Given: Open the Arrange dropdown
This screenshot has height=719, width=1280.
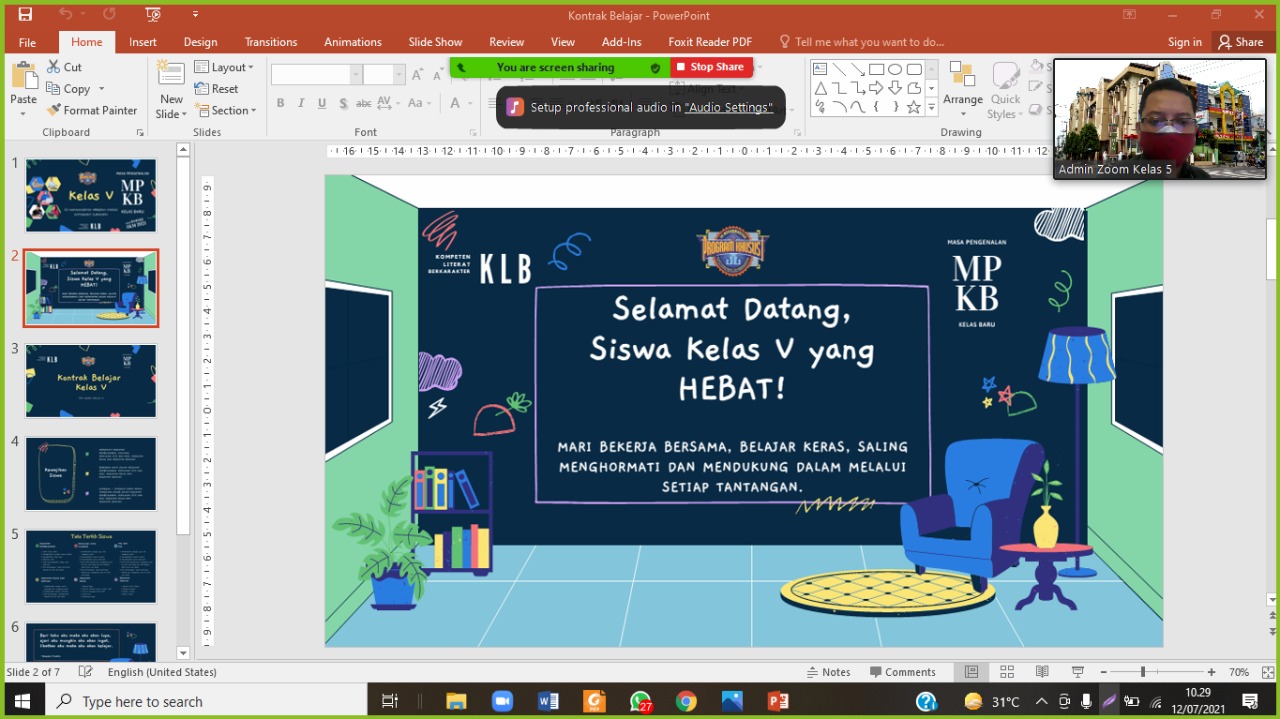Looking at the screenshot, I should [962, 90].
